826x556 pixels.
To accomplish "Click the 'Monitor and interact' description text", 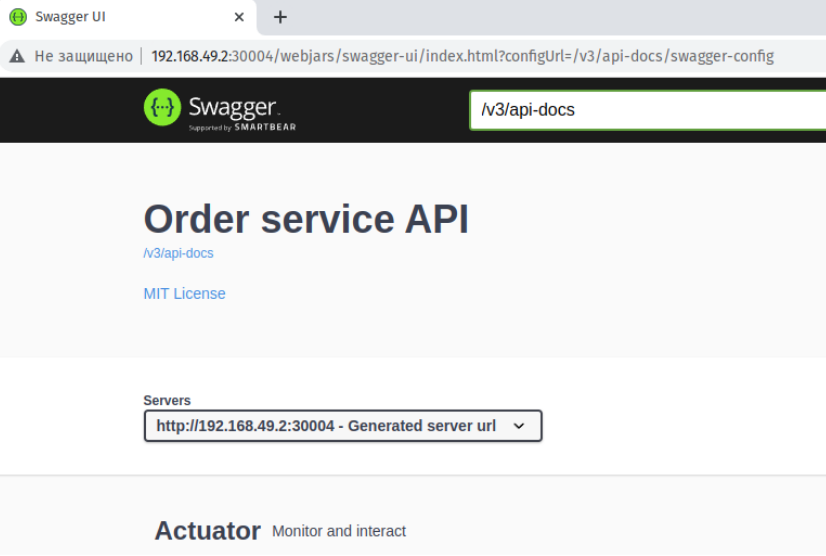I will coord(339,531).
